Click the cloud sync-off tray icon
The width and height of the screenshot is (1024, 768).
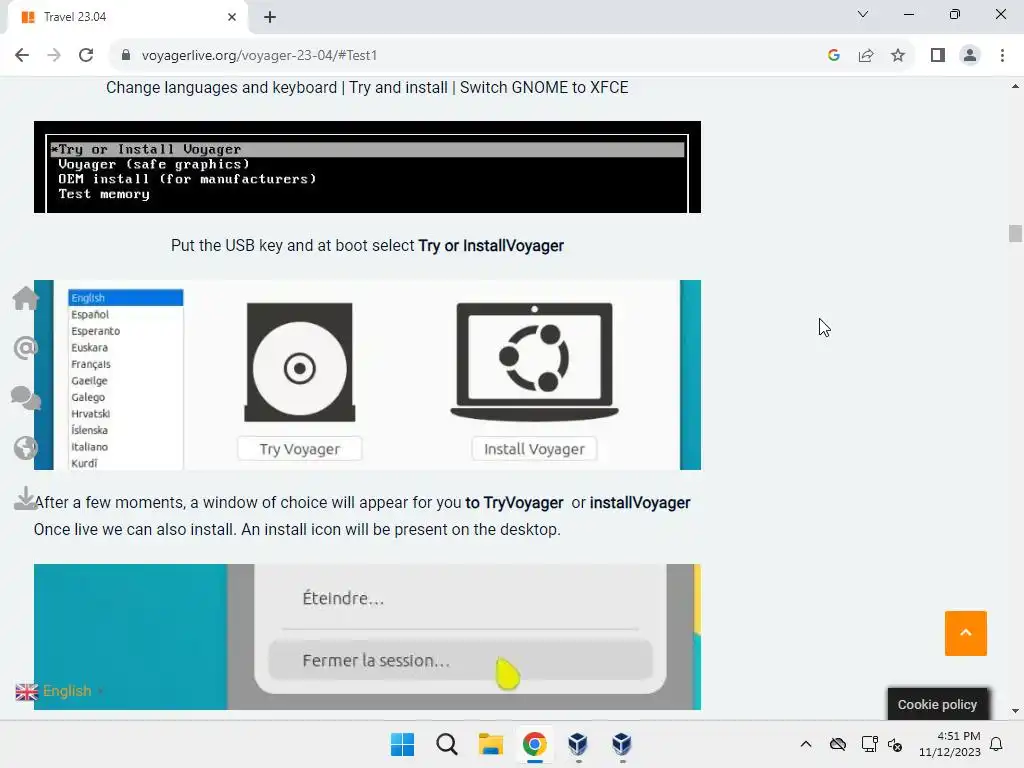838,744
